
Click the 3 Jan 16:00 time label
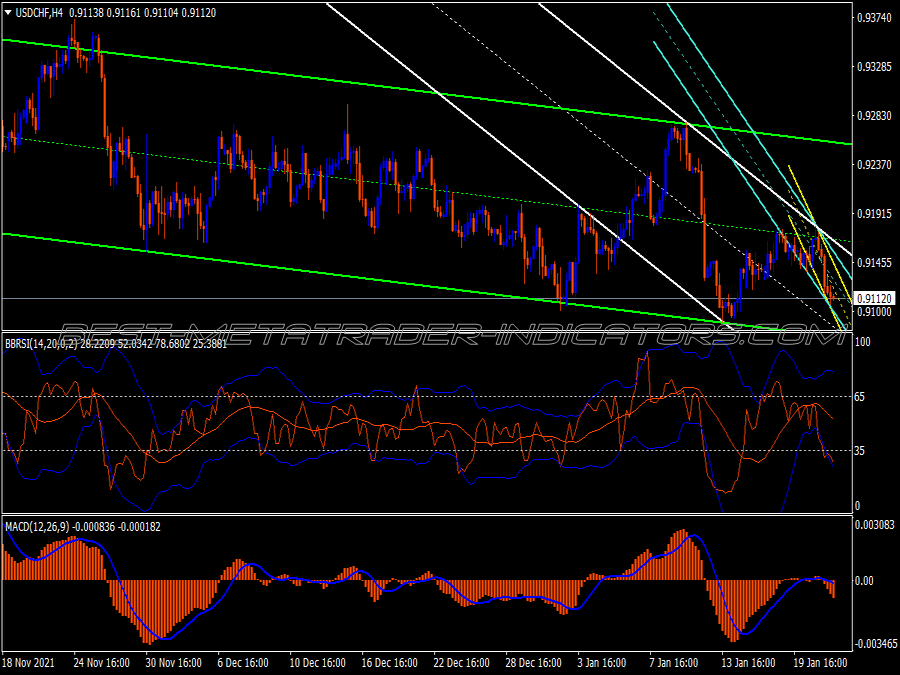[602, 663]
